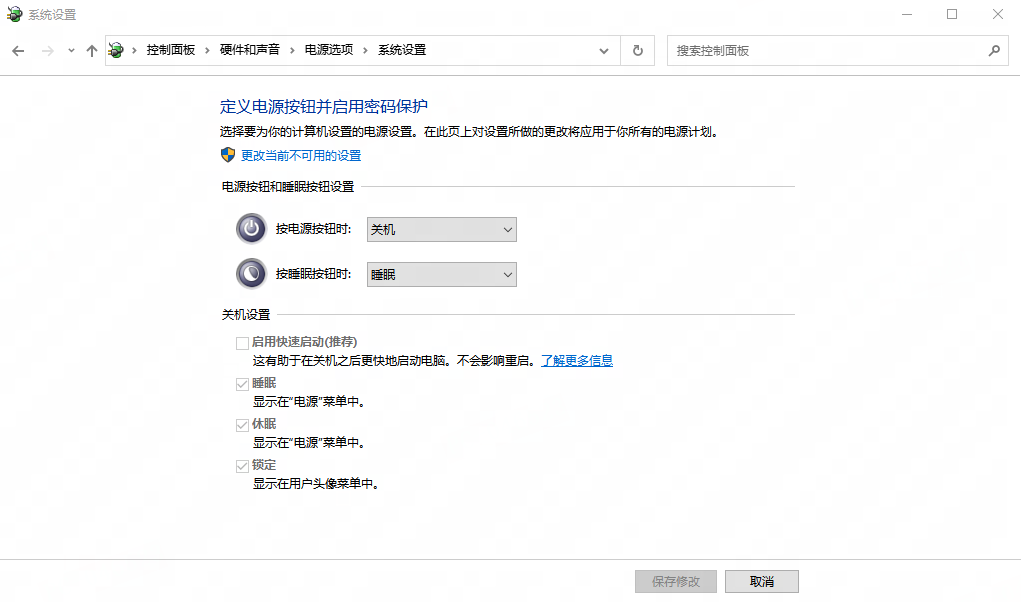Toggle the 休眠 checkbox

point(242,425)
